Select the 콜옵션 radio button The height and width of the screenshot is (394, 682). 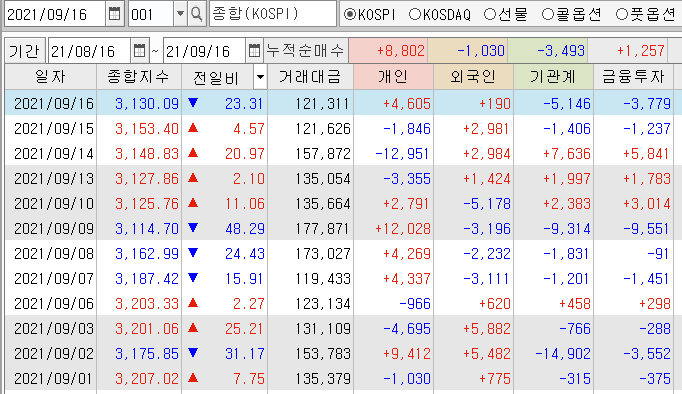click(x=548, y=14)
